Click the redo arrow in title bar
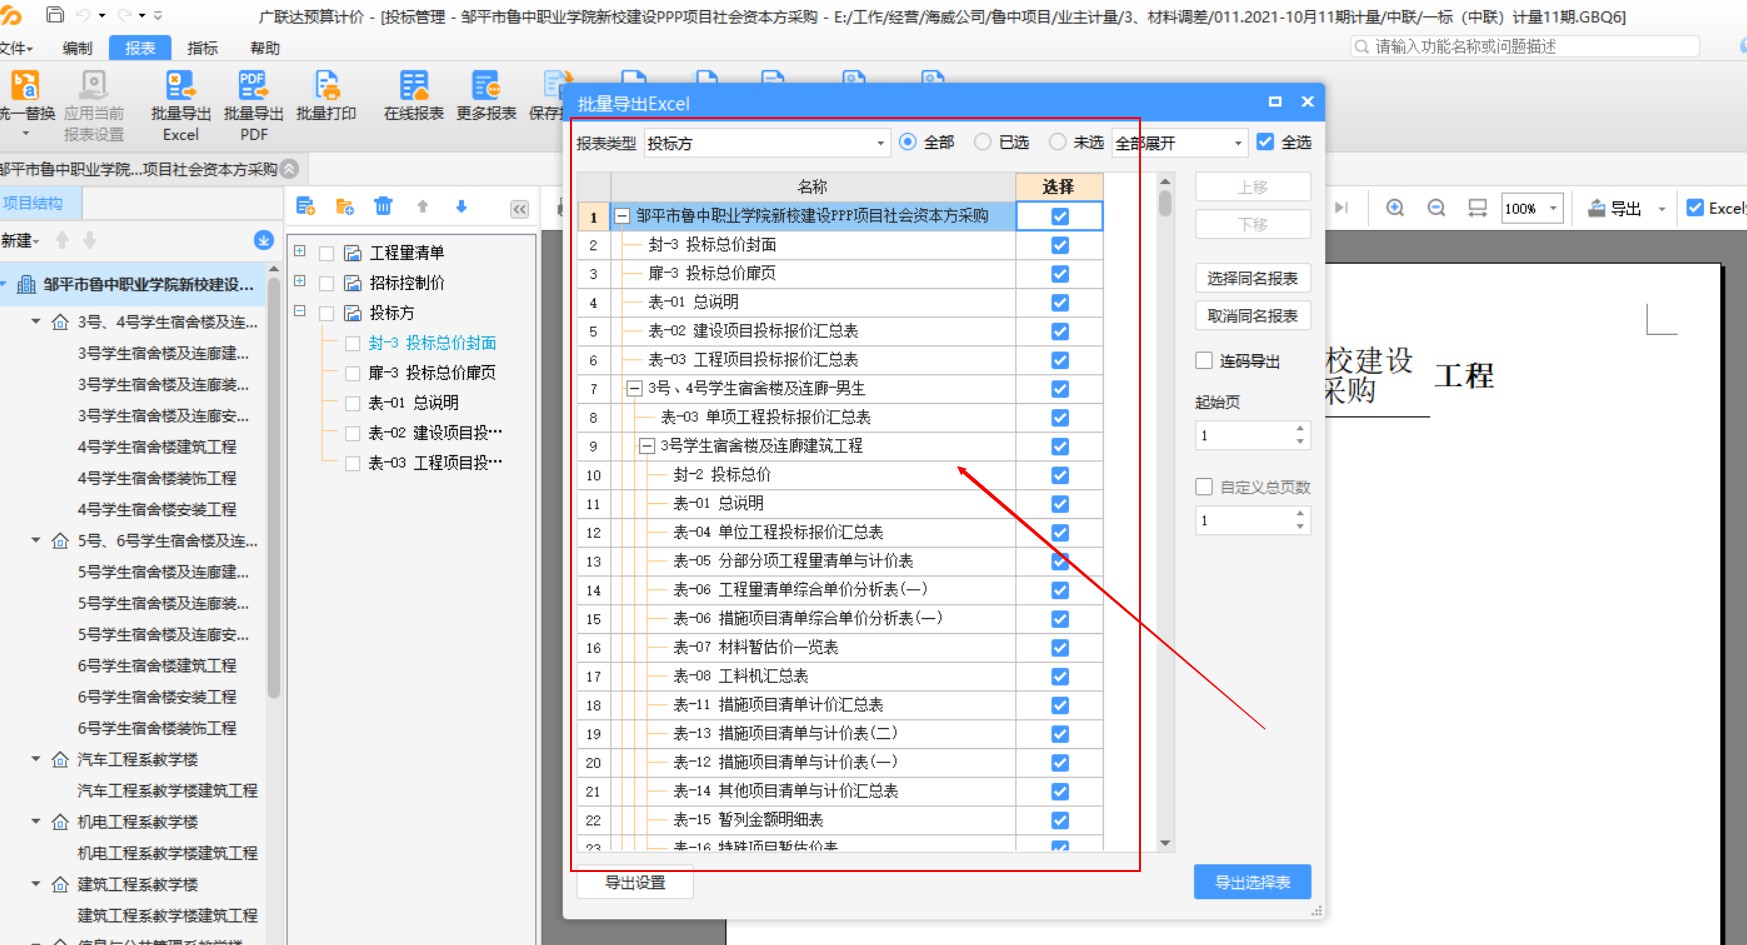1747x945 pixels. coord(125,15)
